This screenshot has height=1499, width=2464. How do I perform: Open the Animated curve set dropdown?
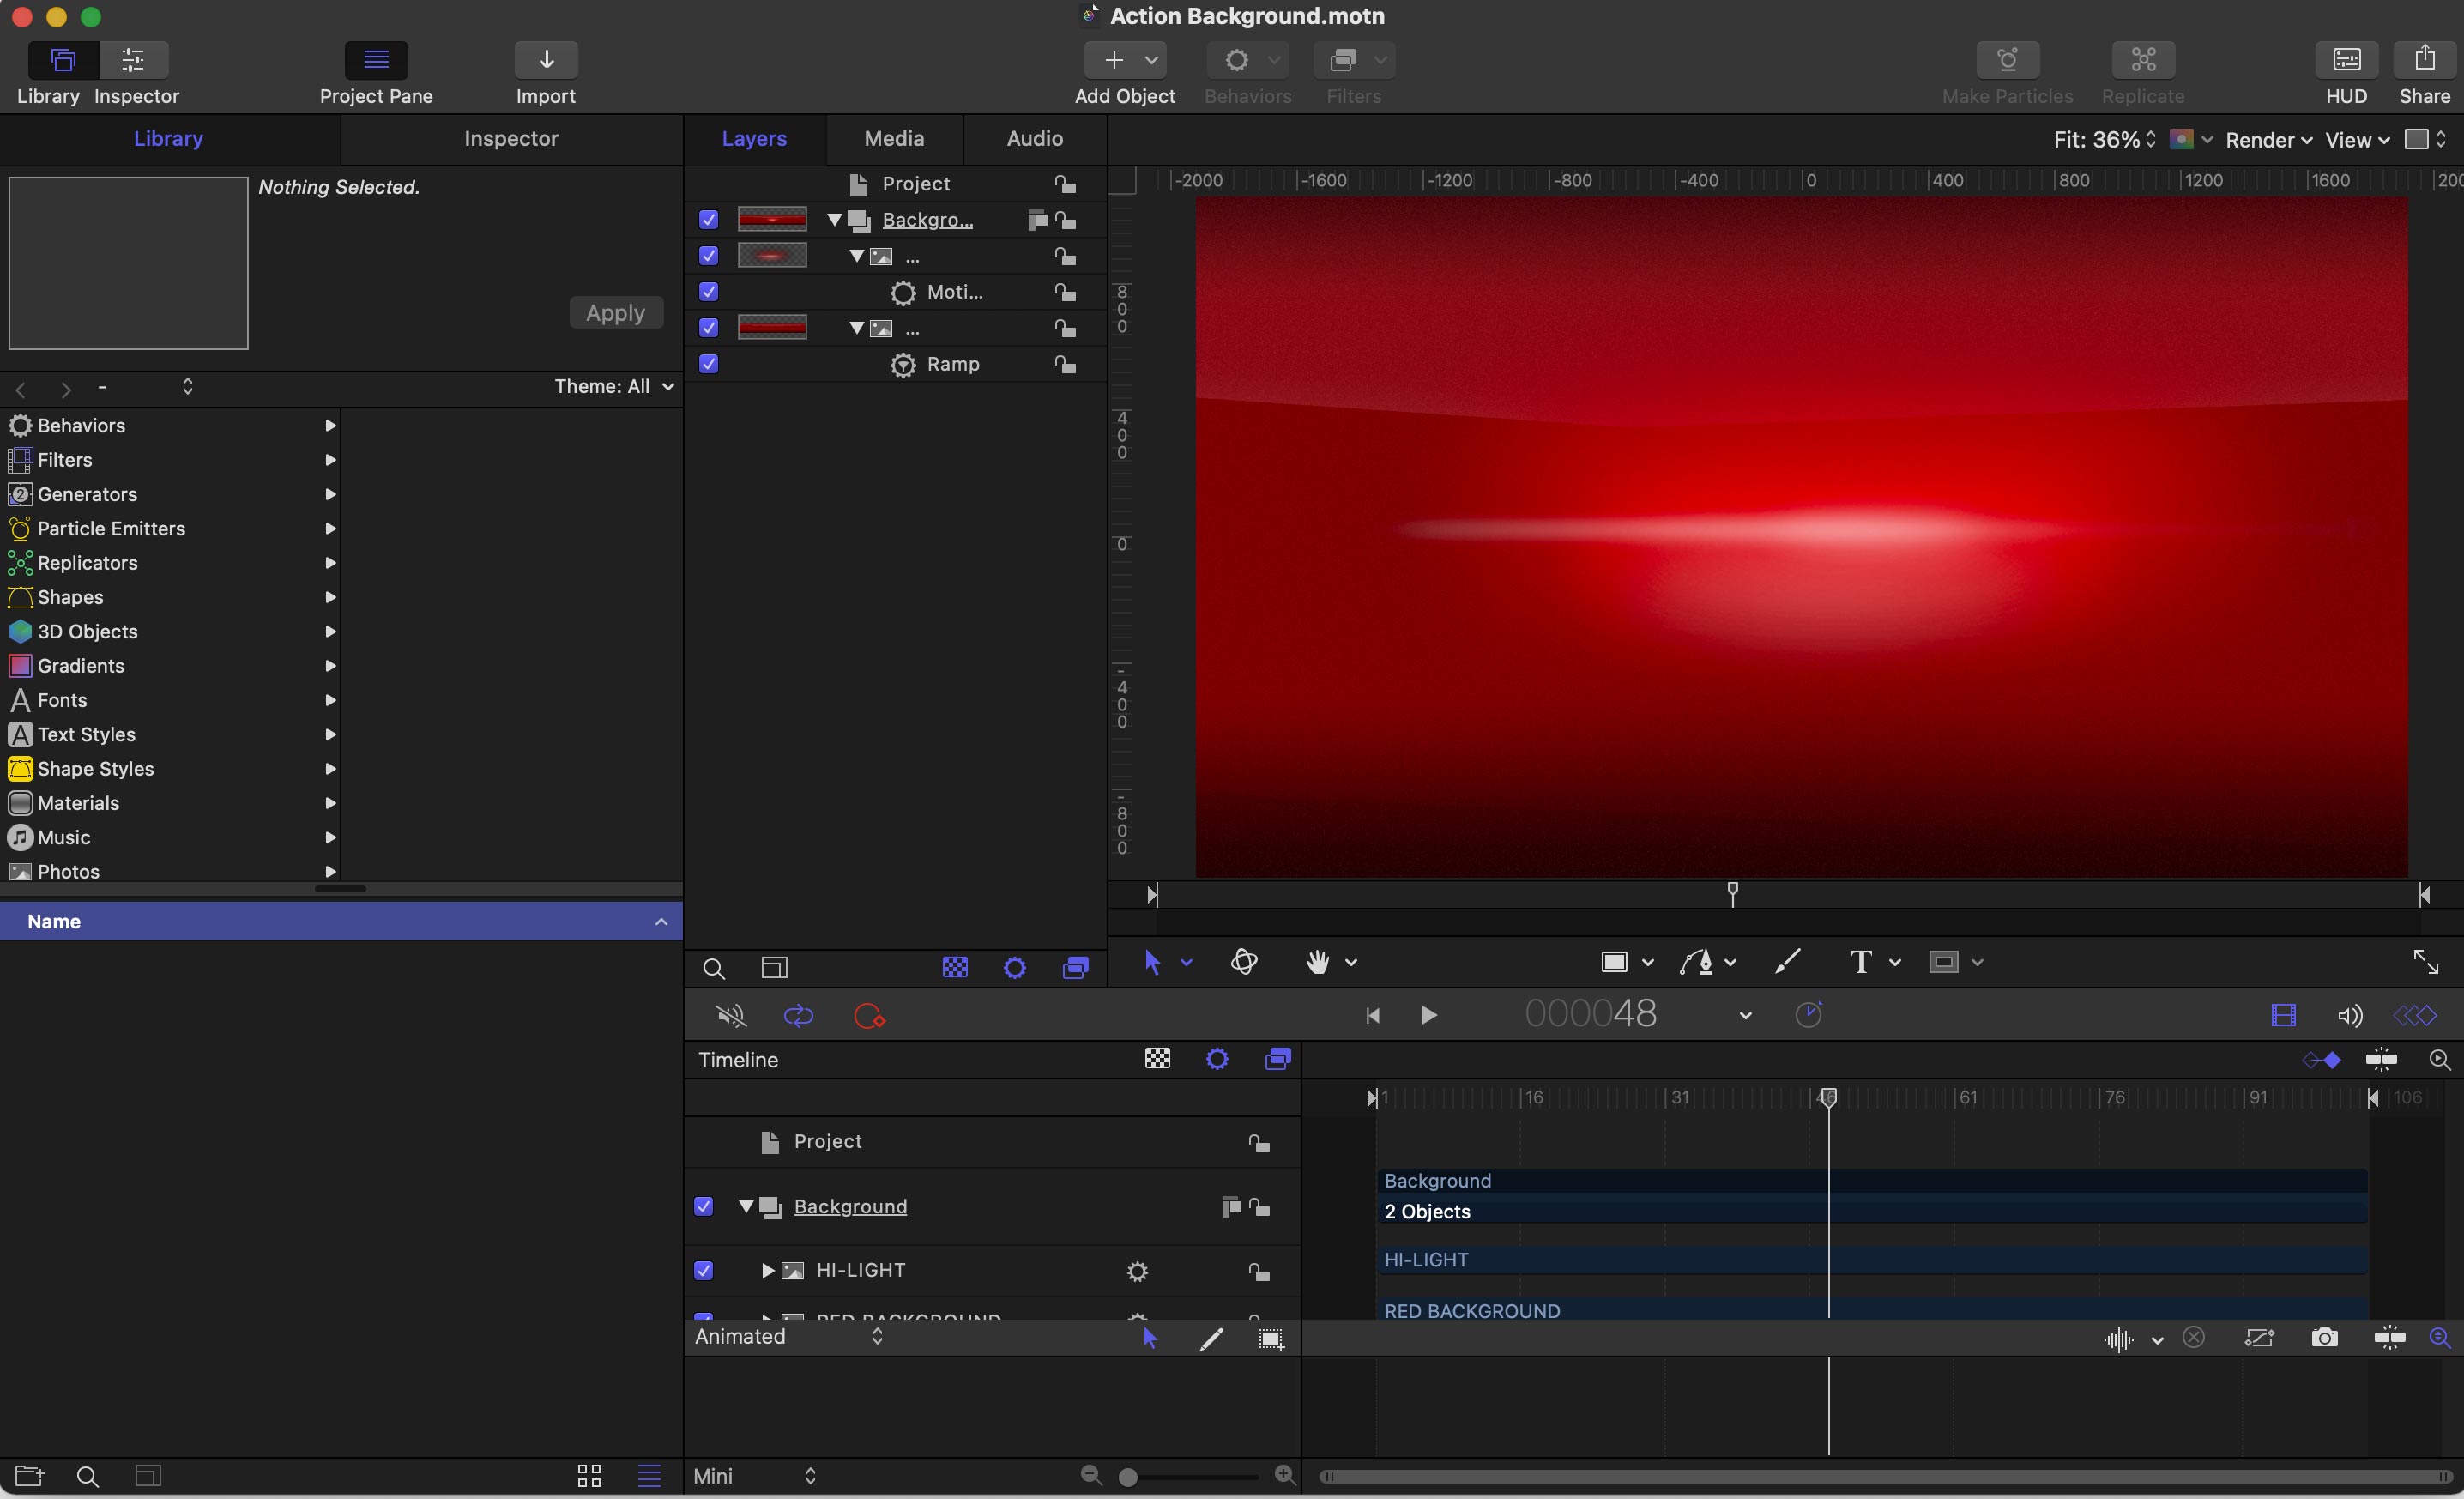tap(789, 1337)
